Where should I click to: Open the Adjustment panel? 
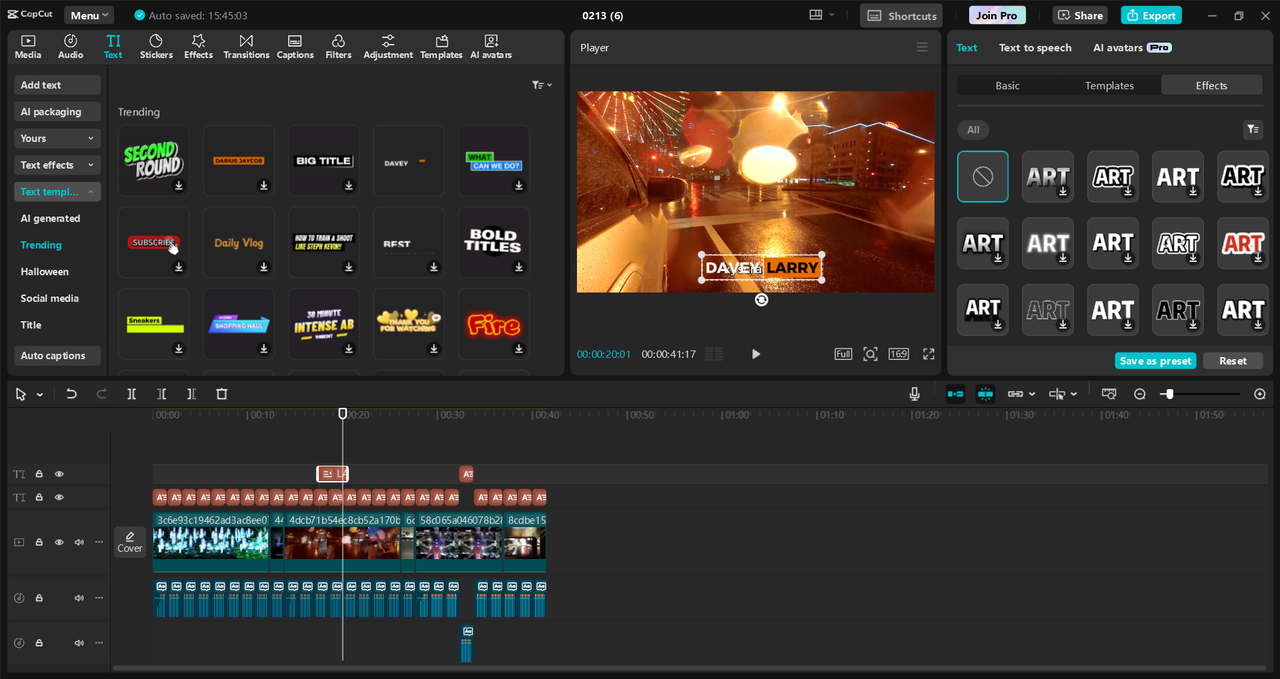[388, 46]
